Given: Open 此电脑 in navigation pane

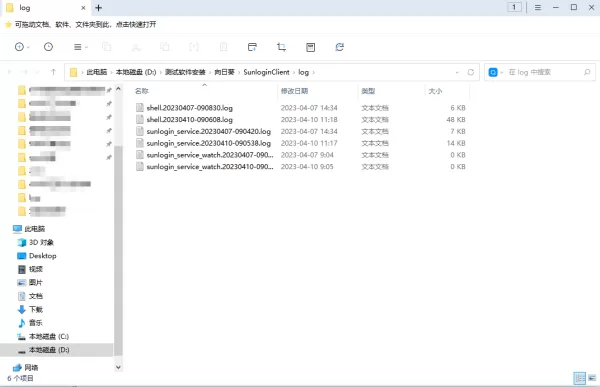Looking at the screenshot, I should 34,229.
